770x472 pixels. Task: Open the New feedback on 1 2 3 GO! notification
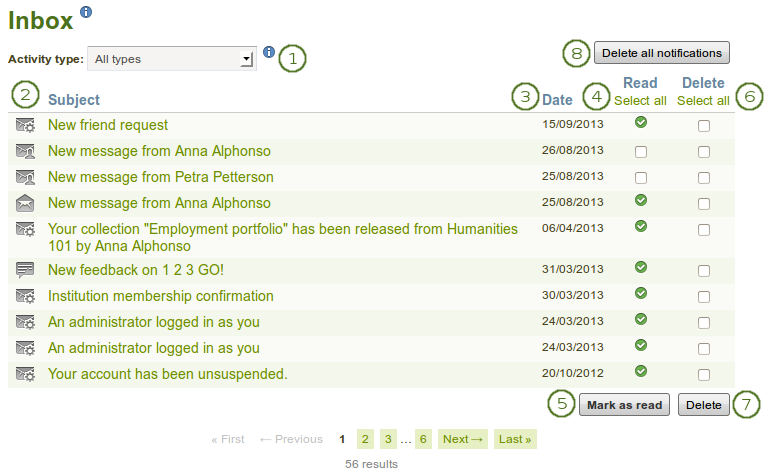tap(136, 270)
